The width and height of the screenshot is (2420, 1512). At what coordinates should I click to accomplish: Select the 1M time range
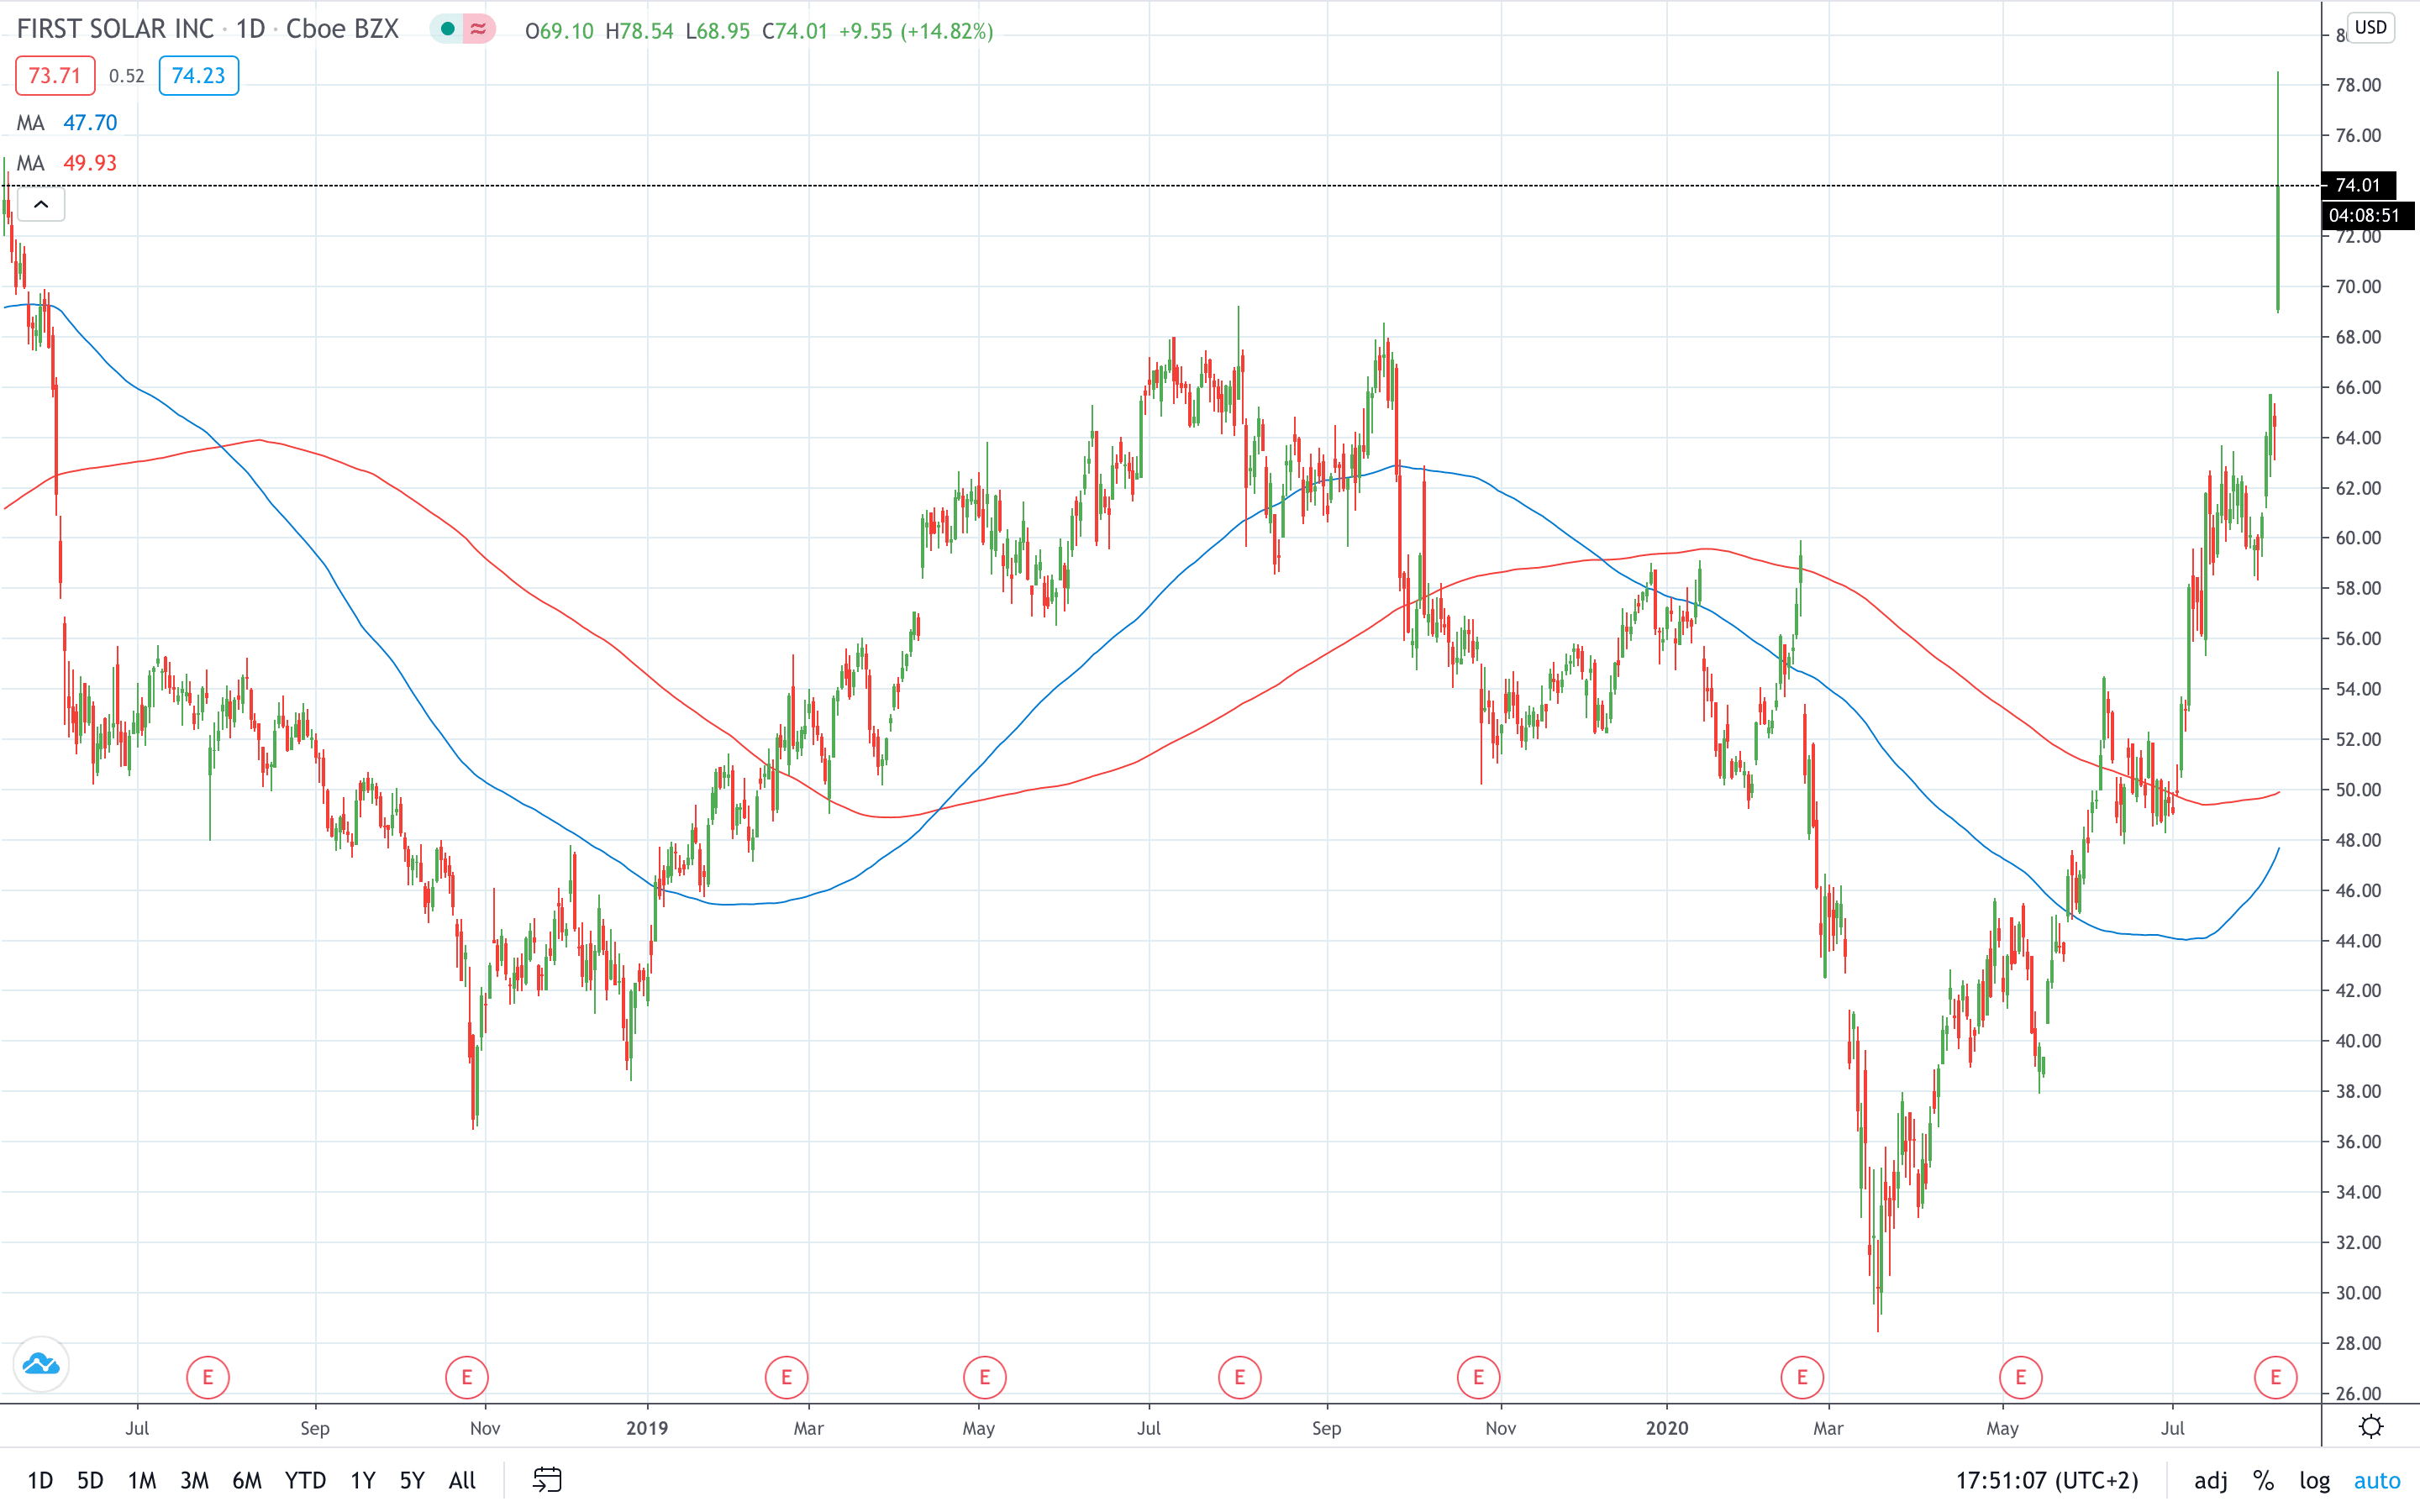[142, 1480]
